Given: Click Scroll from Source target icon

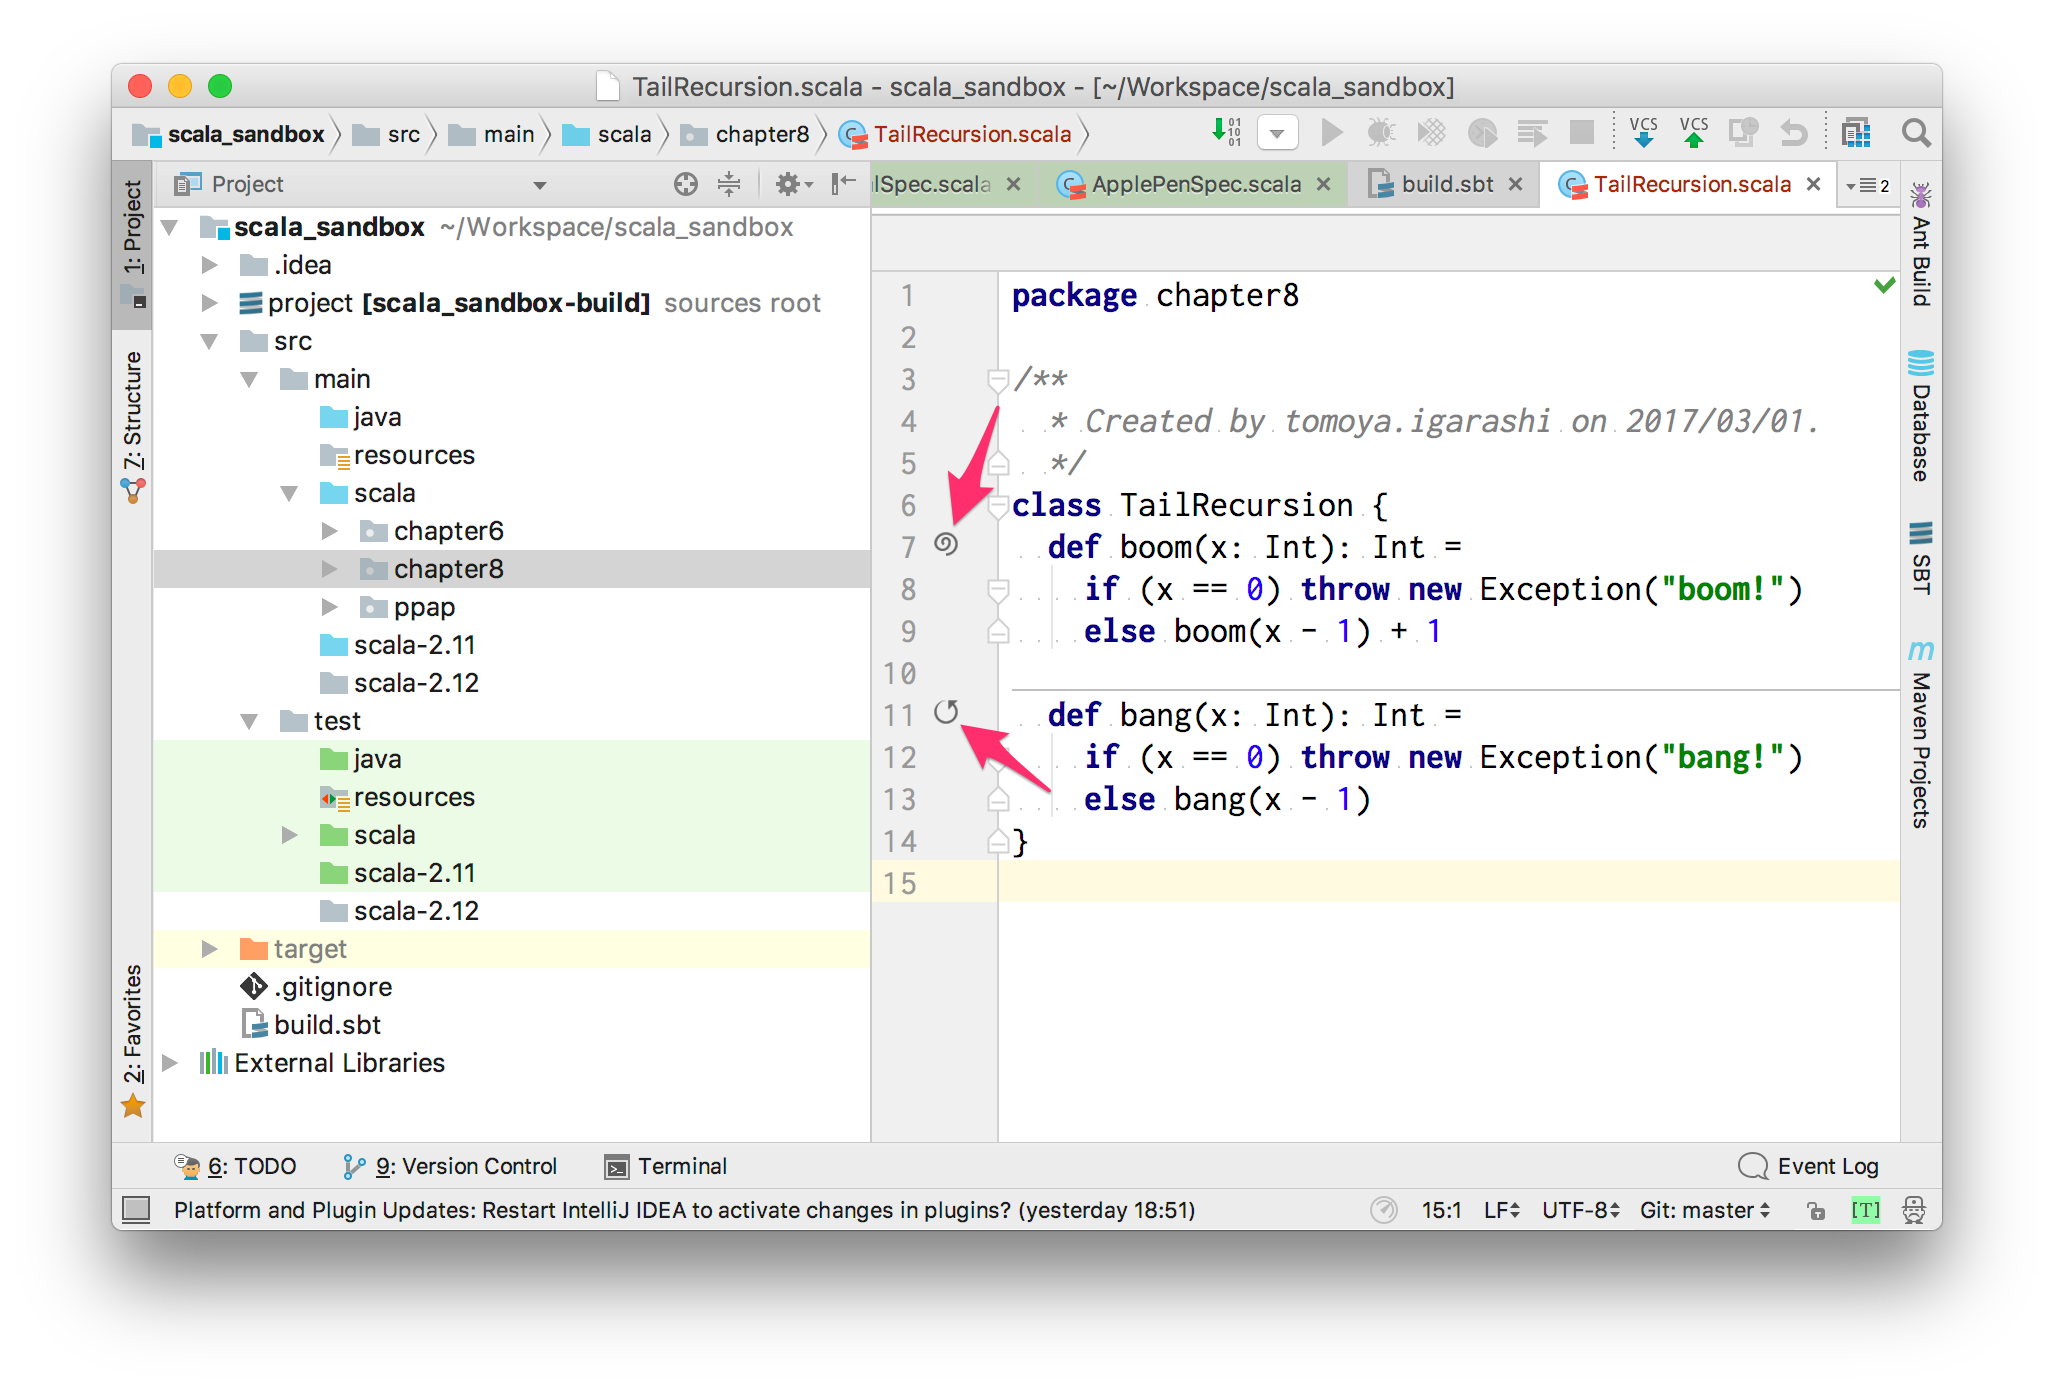Looking at the screenshot, I should (x=685, y=184).
